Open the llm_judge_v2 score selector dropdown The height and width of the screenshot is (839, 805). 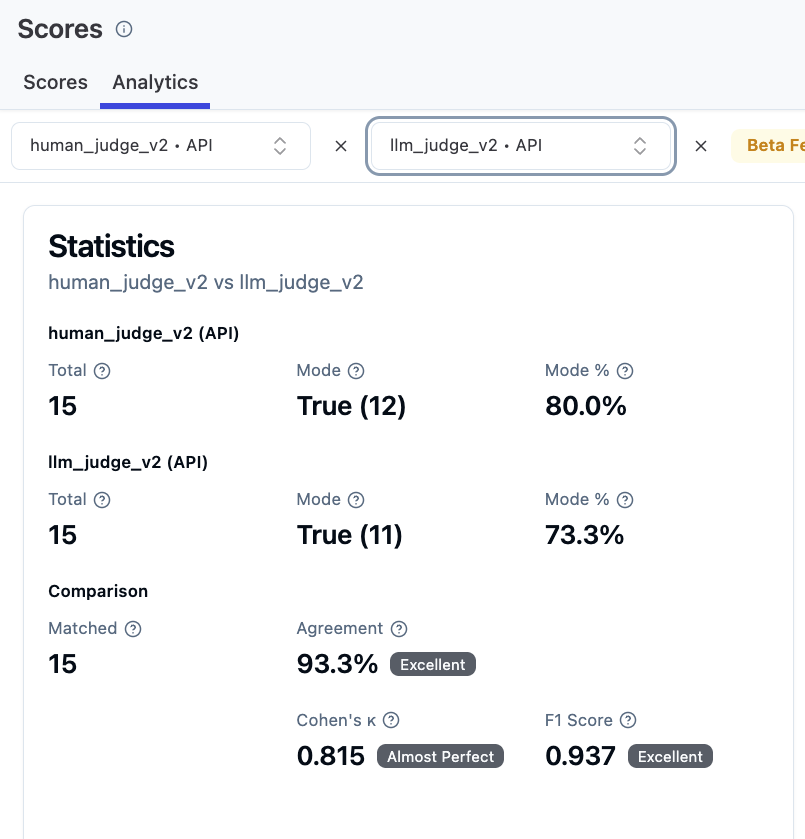pos(520,145)
